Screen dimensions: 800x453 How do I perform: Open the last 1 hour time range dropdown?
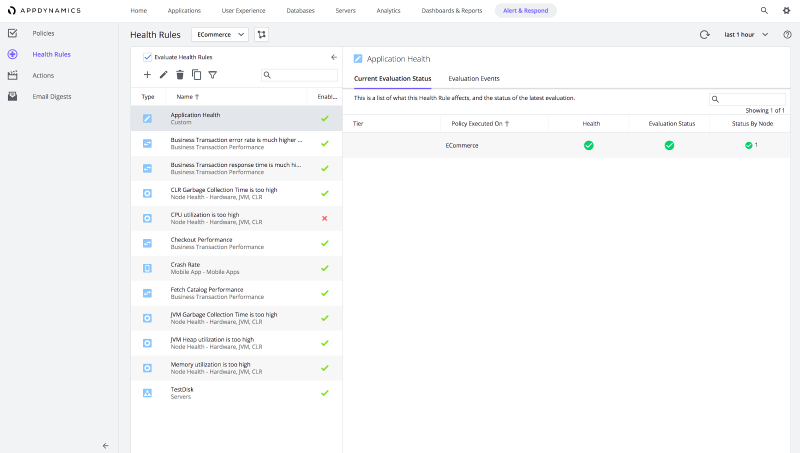pos(745,35)
